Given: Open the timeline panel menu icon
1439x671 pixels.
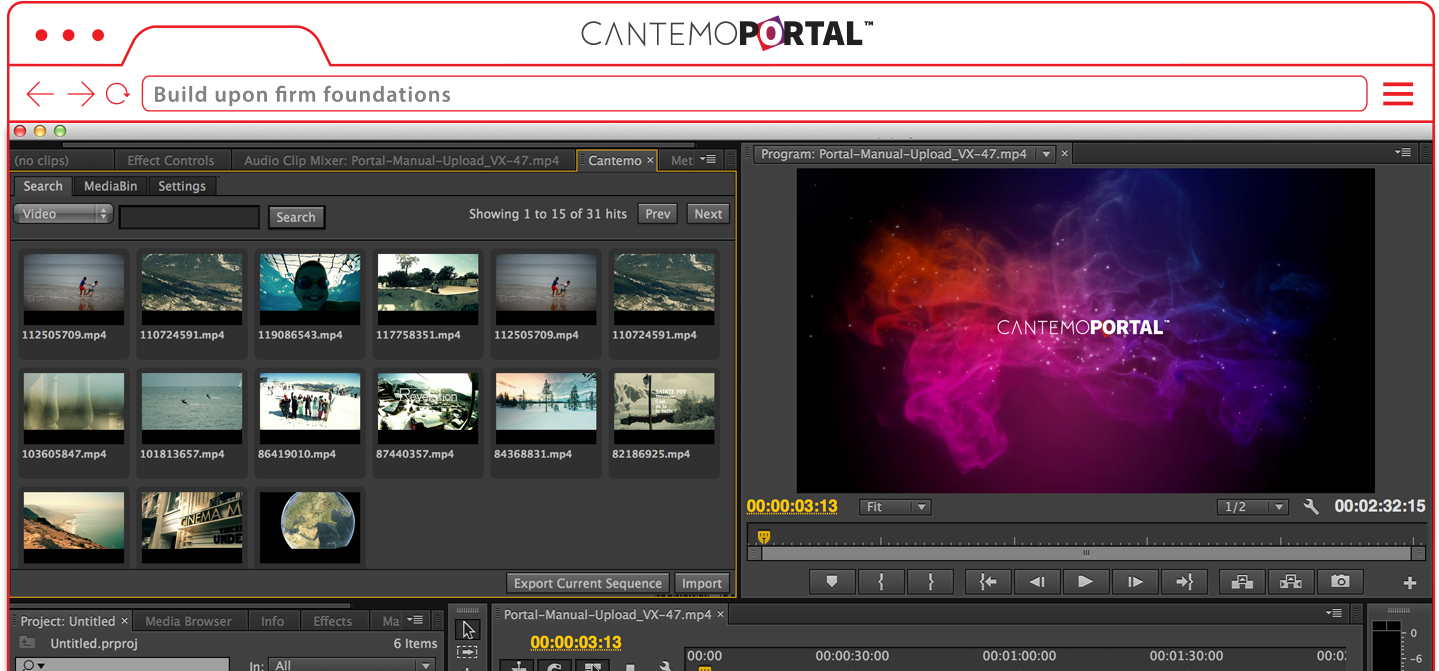Looking at the screenshot, I should (x=1334, y=613).
